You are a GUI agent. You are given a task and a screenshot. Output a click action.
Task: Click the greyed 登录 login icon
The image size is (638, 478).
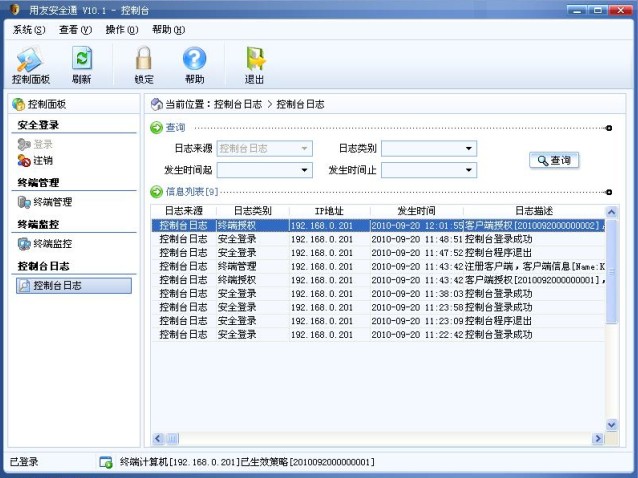pyautogui.click(x=24, y=144)
